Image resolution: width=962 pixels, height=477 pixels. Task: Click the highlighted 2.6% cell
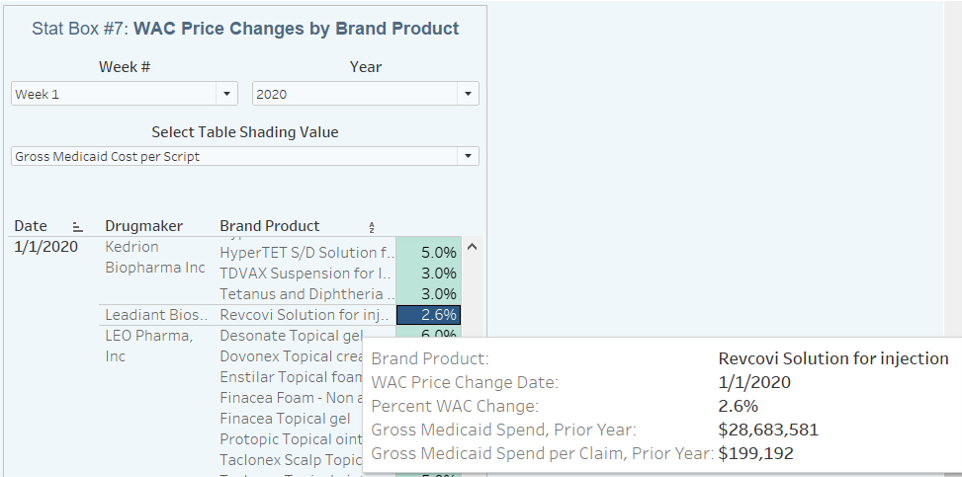tap(428, 315)
